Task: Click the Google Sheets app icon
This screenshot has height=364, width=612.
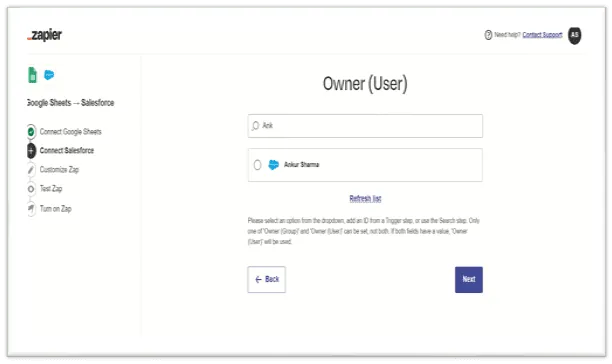Action: (x=32, y=75)
